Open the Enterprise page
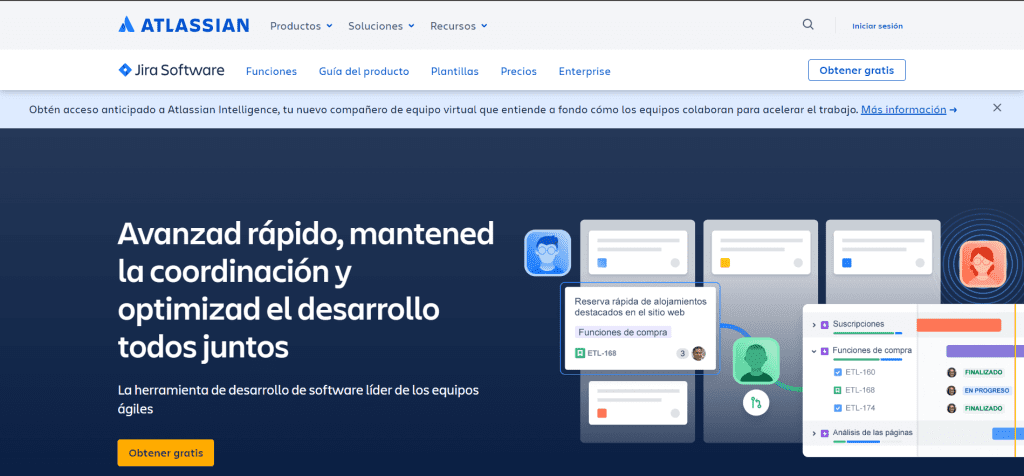Image resolution: width=1024 pixels, height=476 pixels. [x=584, y=71]
